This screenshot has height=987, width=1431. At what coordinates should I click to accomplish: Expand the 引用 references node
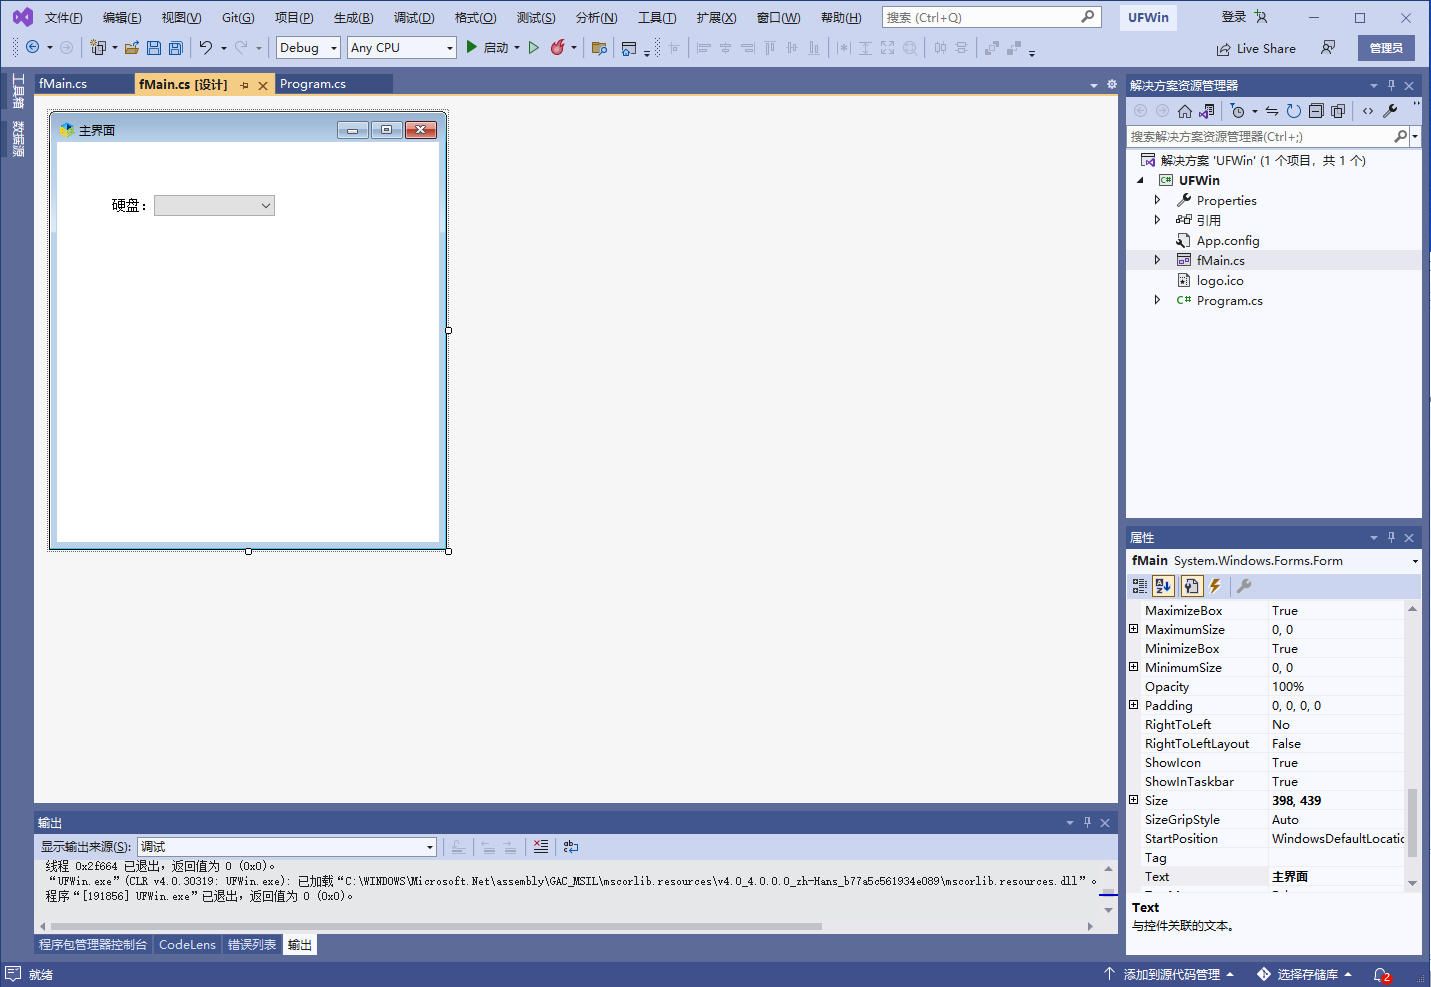click(1158, 220)
